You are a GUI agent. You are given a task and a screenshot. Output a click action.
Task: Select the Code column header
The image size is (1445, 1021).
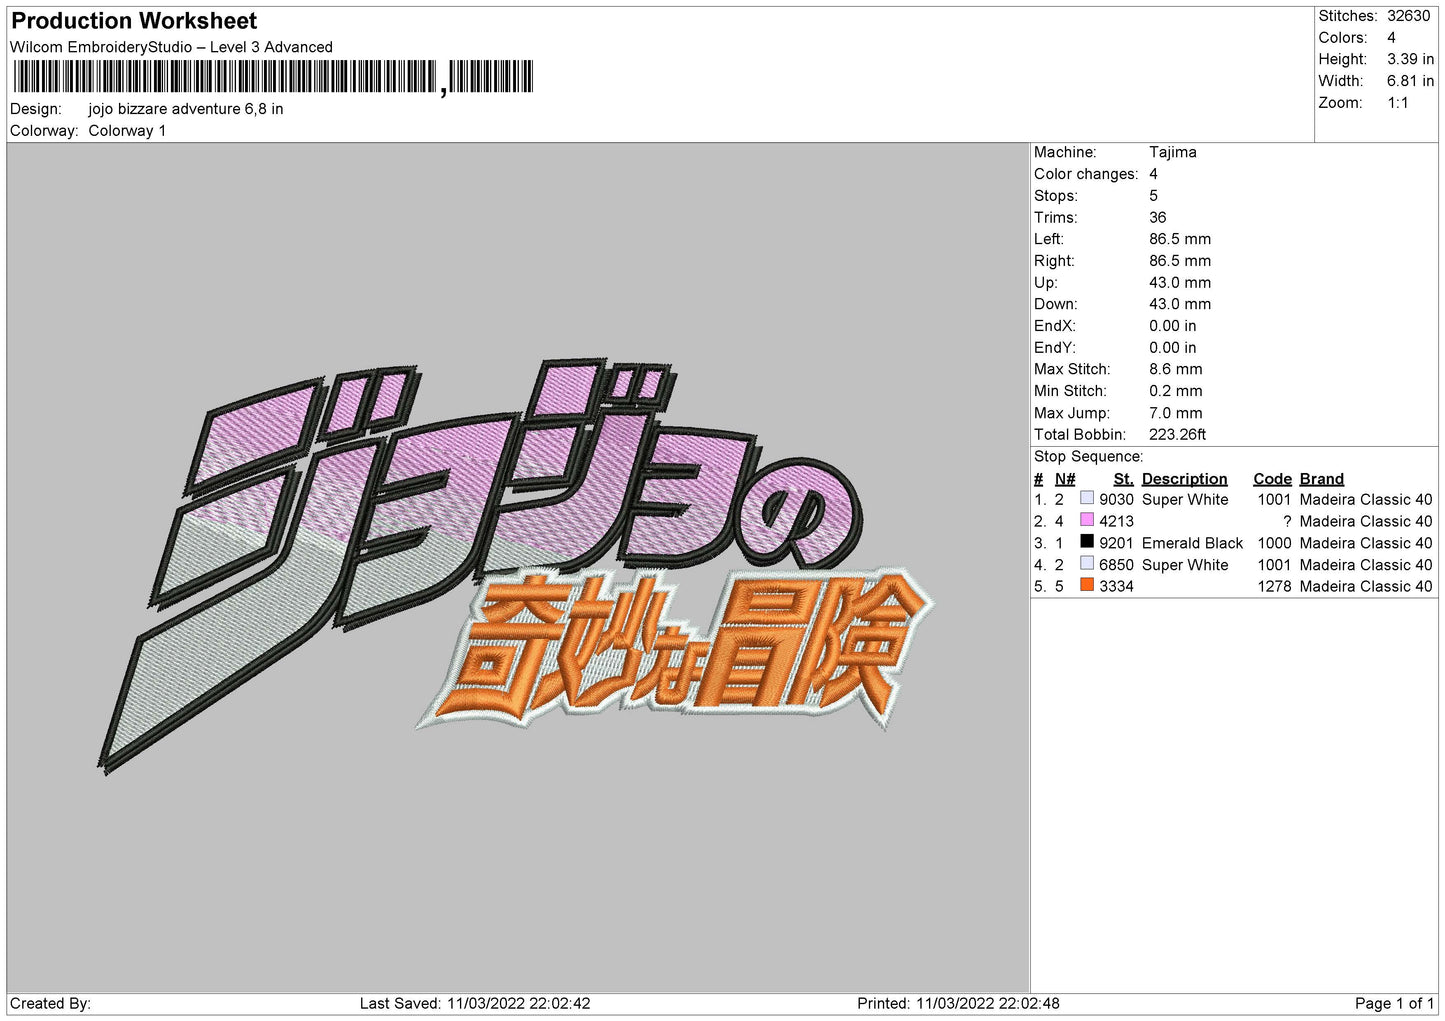1272,479
